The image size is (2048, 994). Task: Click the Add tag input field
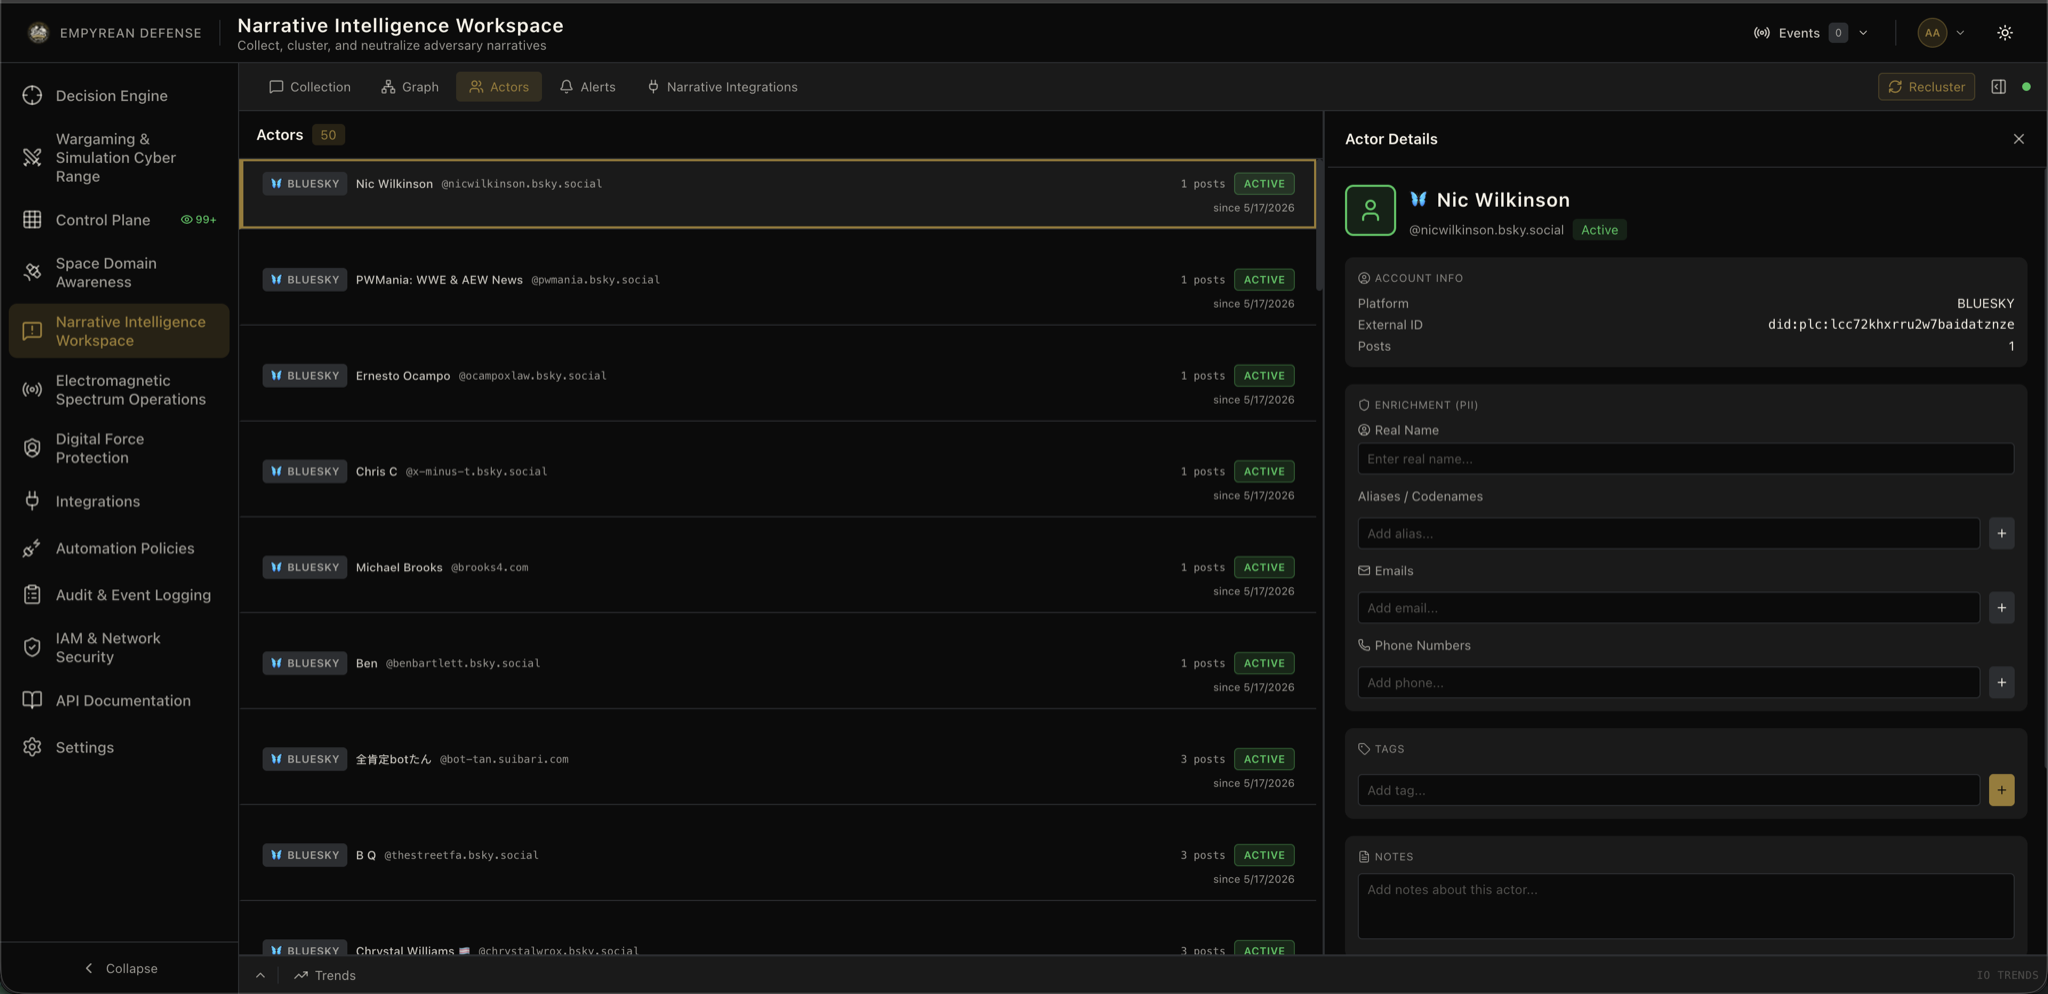pyautogui.click(x=1668, y=790)
